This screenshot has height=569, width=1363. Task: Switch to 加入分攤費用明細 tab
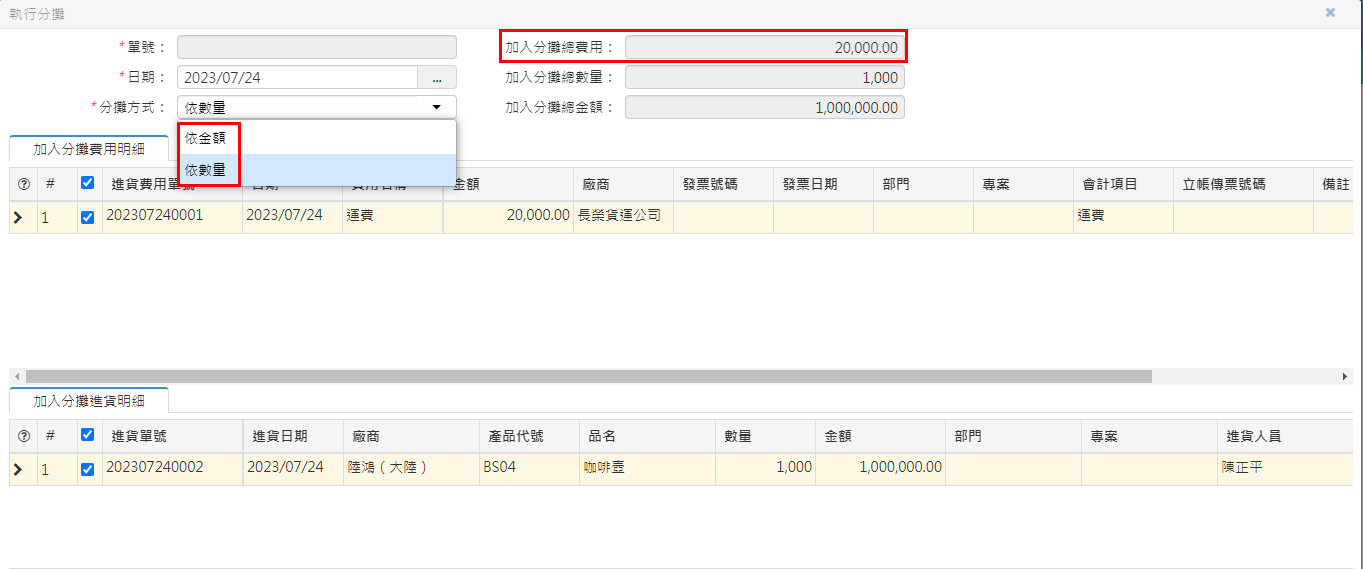[x=88, y=149]
